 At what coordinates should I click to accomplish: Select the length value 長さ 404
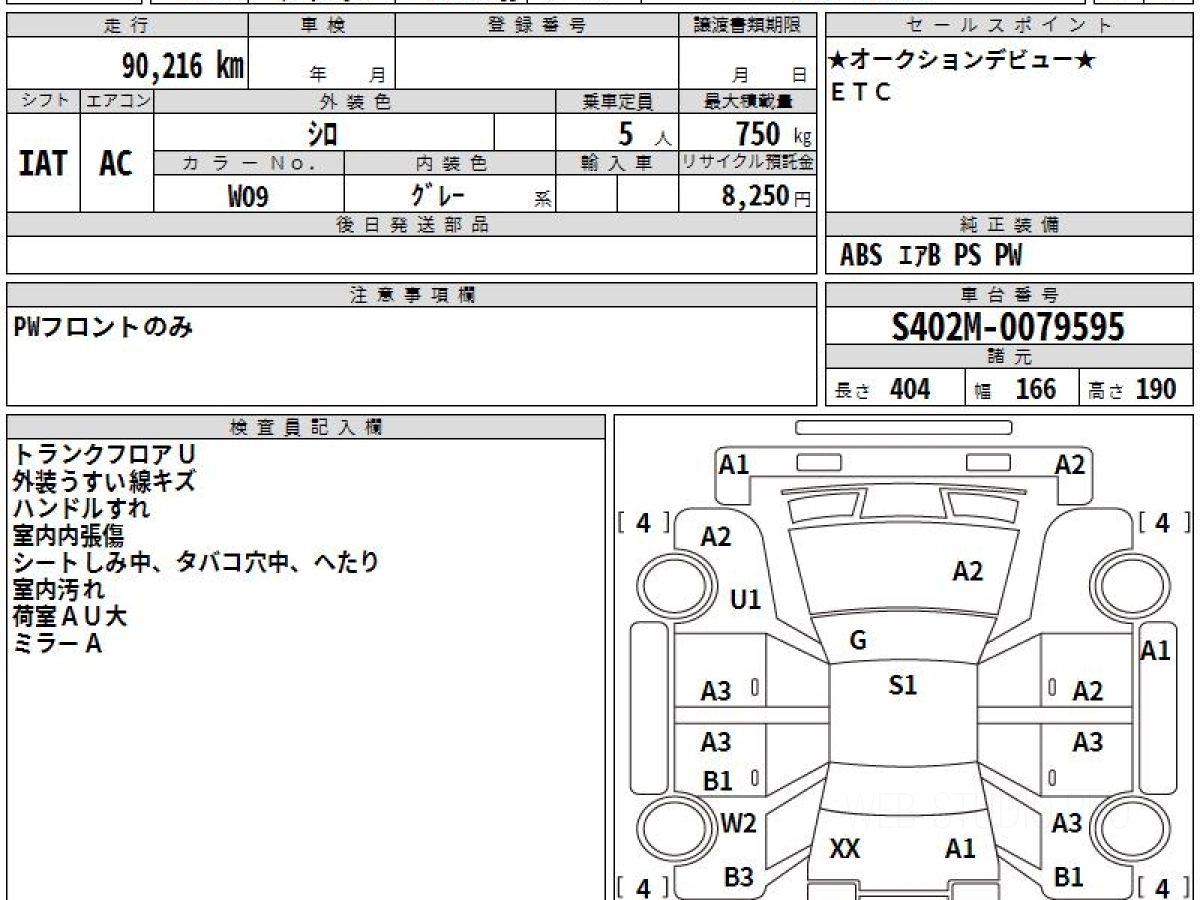click(x=883, y=389)
